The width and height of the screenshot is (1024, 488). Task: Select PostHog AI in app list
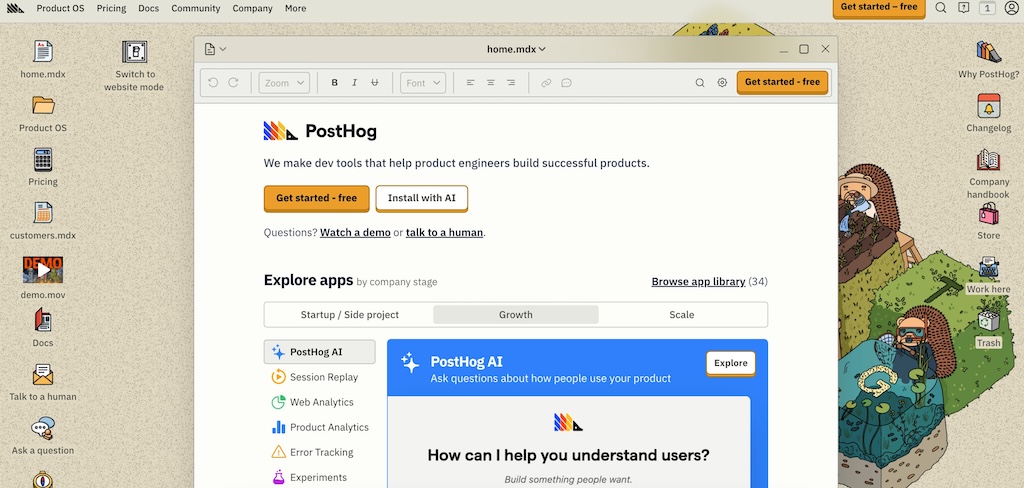coord(319,352)
